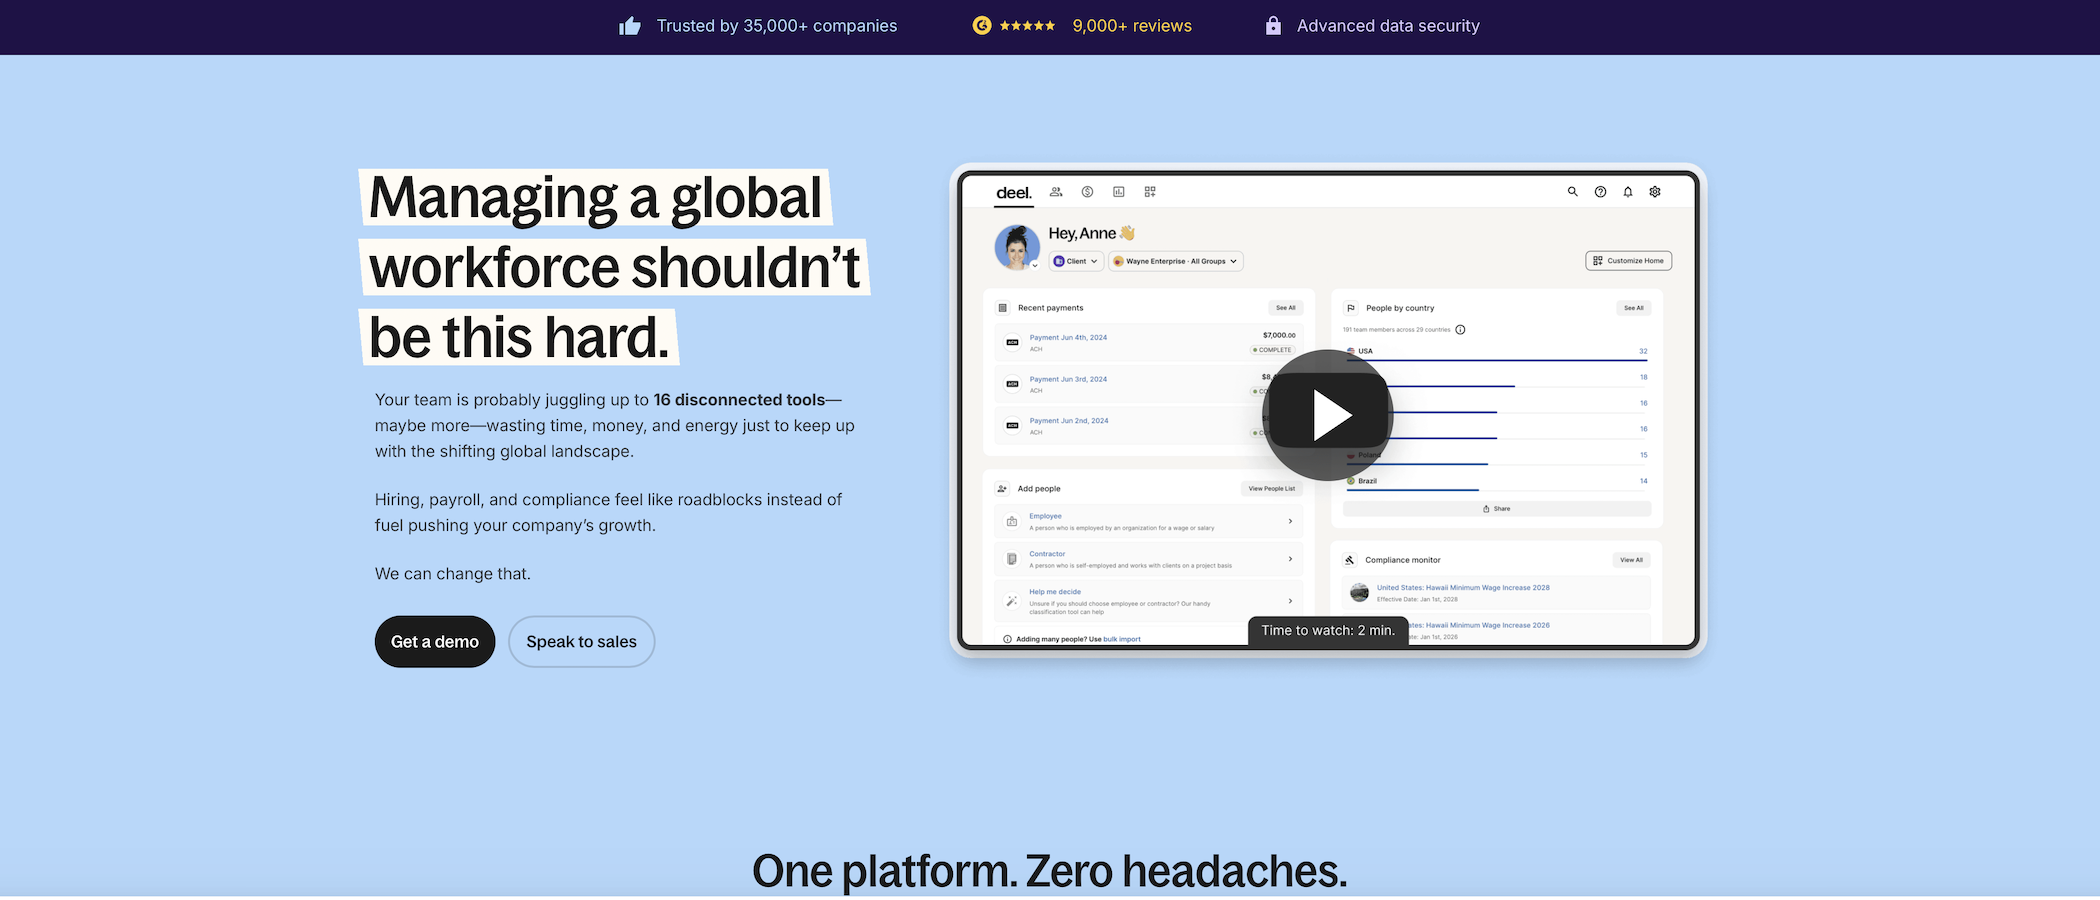Open the apps grid icon in navbar

[1150, 192]
